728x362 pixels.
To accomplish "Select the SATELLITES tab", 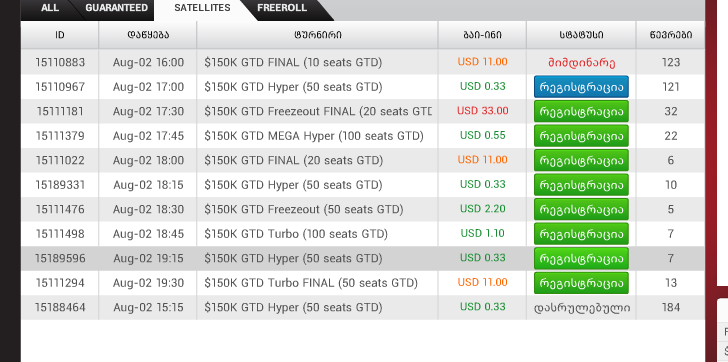I will (x=202, y=8).
